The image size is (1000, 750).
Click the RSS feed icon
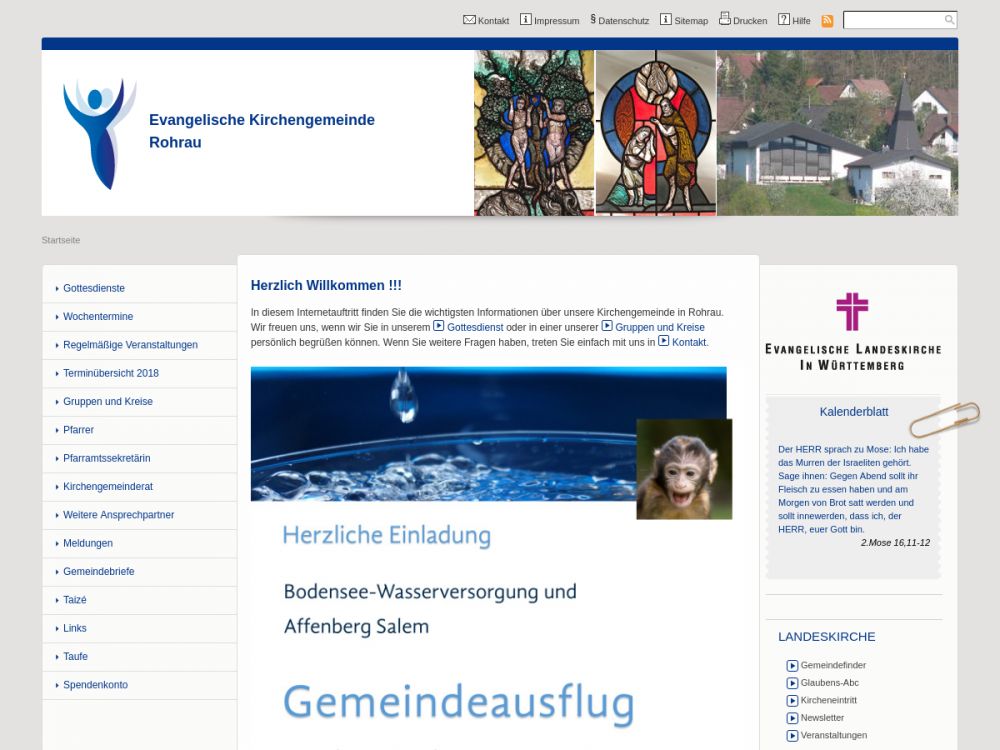[x=827, y=21]
